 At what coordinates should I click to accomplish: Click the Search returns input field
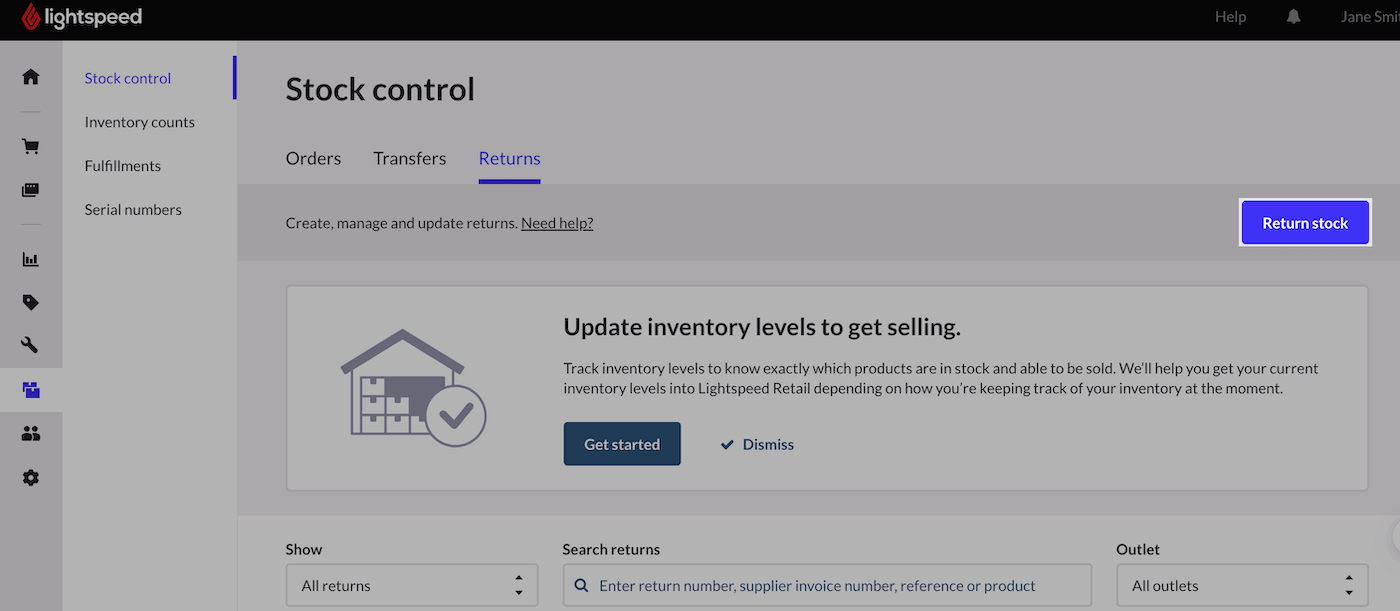tap(827, 586)
